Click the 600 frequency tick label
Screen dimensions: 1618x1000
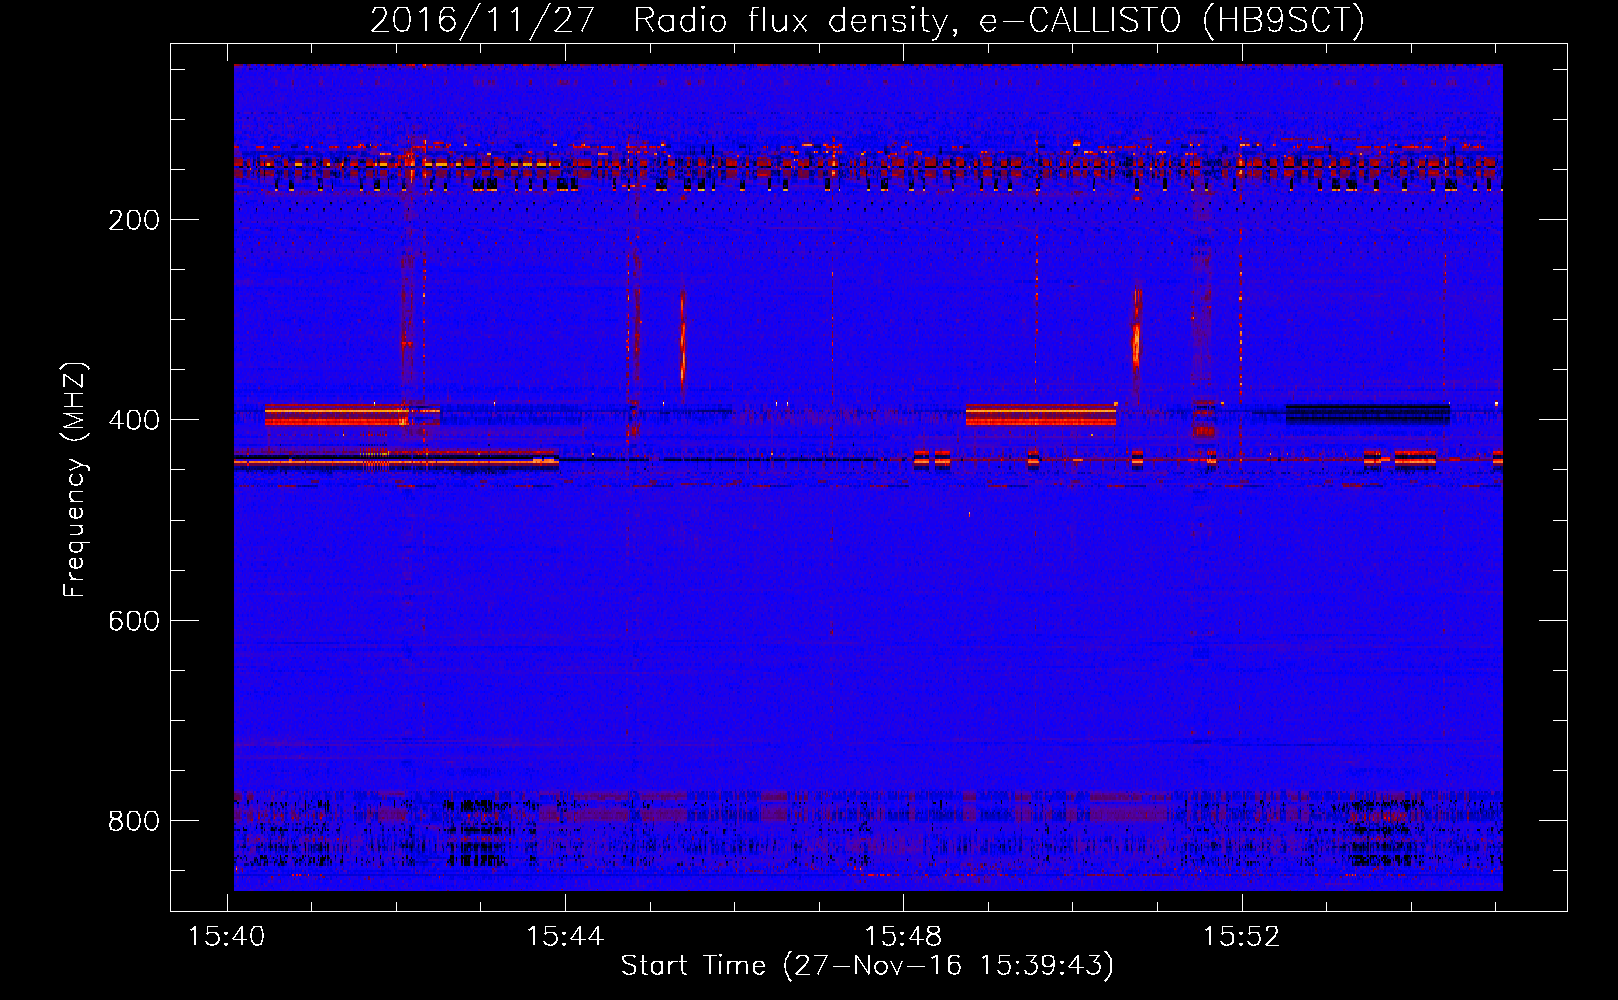tap(134, 621)
